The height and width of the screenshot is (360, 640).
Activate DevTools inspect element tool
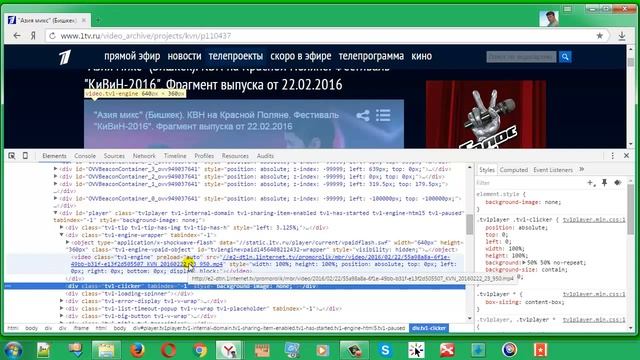(x=12, y=156)
